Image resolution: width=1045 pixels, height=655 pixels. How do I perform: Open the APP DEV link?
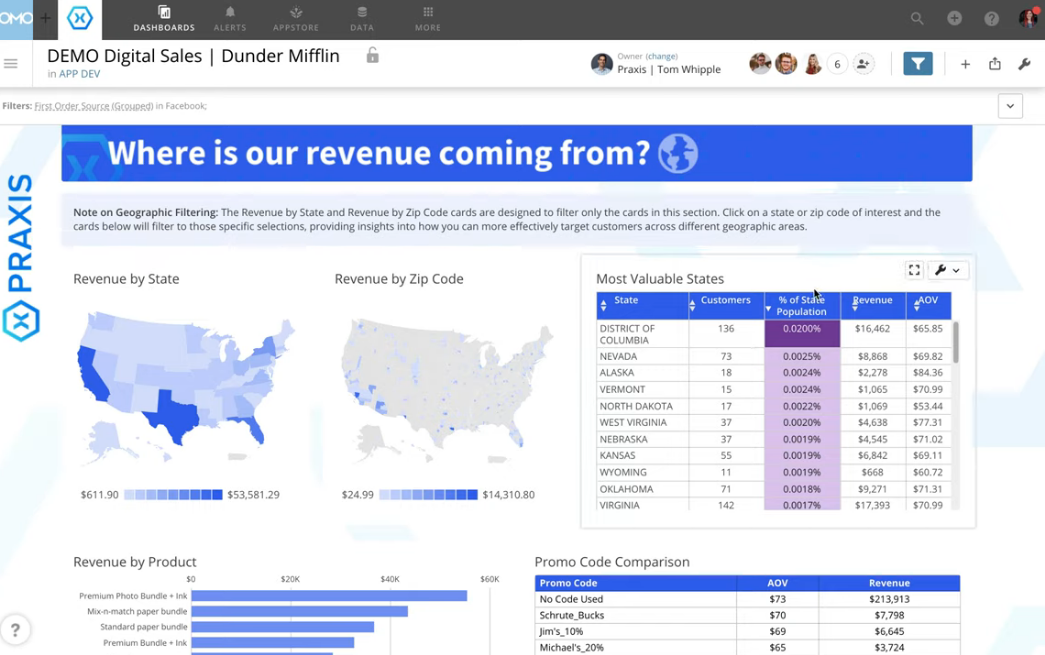(x=79, y=74)
